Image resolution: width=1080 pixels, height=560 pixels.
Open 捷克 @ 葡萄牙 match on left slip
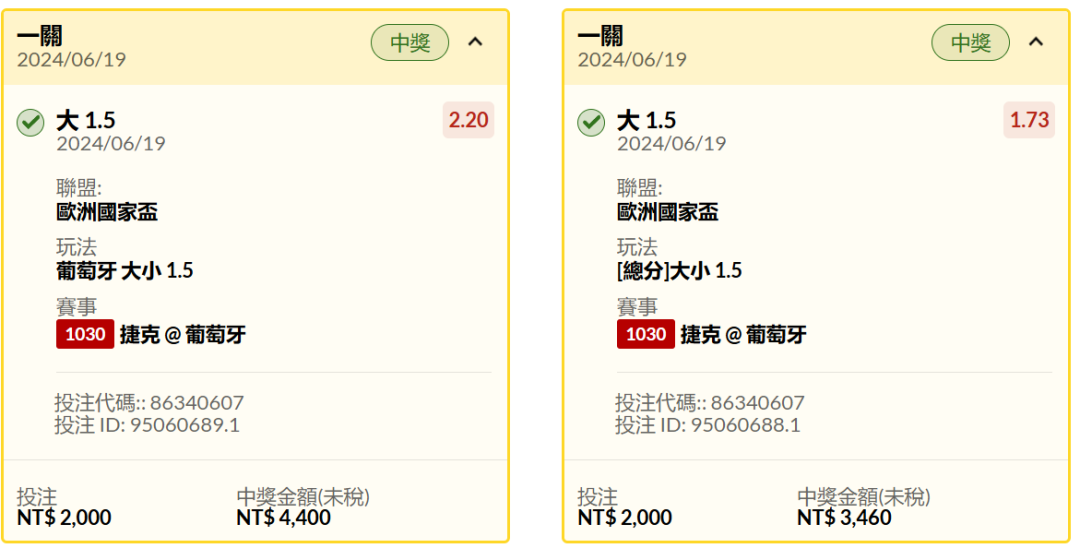pos(183,335)
